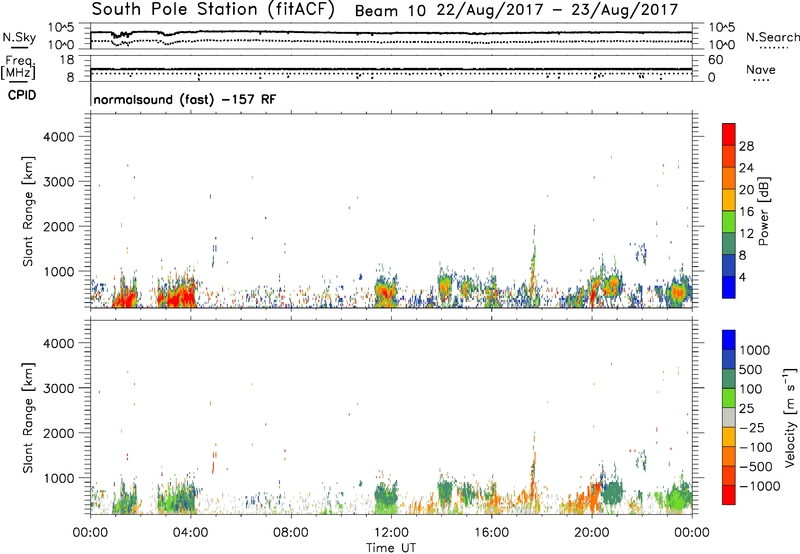
Task: Click the 'N.Sky' legend label
Action: tap(19, 37)
